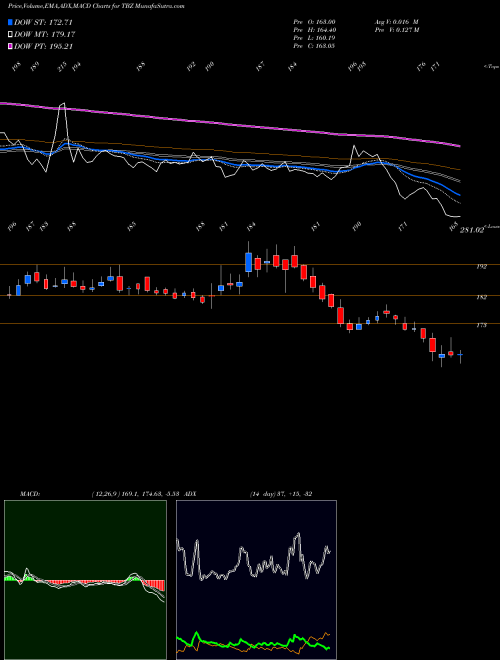Open the green MACD histogram panel

[x=85, y=580]
